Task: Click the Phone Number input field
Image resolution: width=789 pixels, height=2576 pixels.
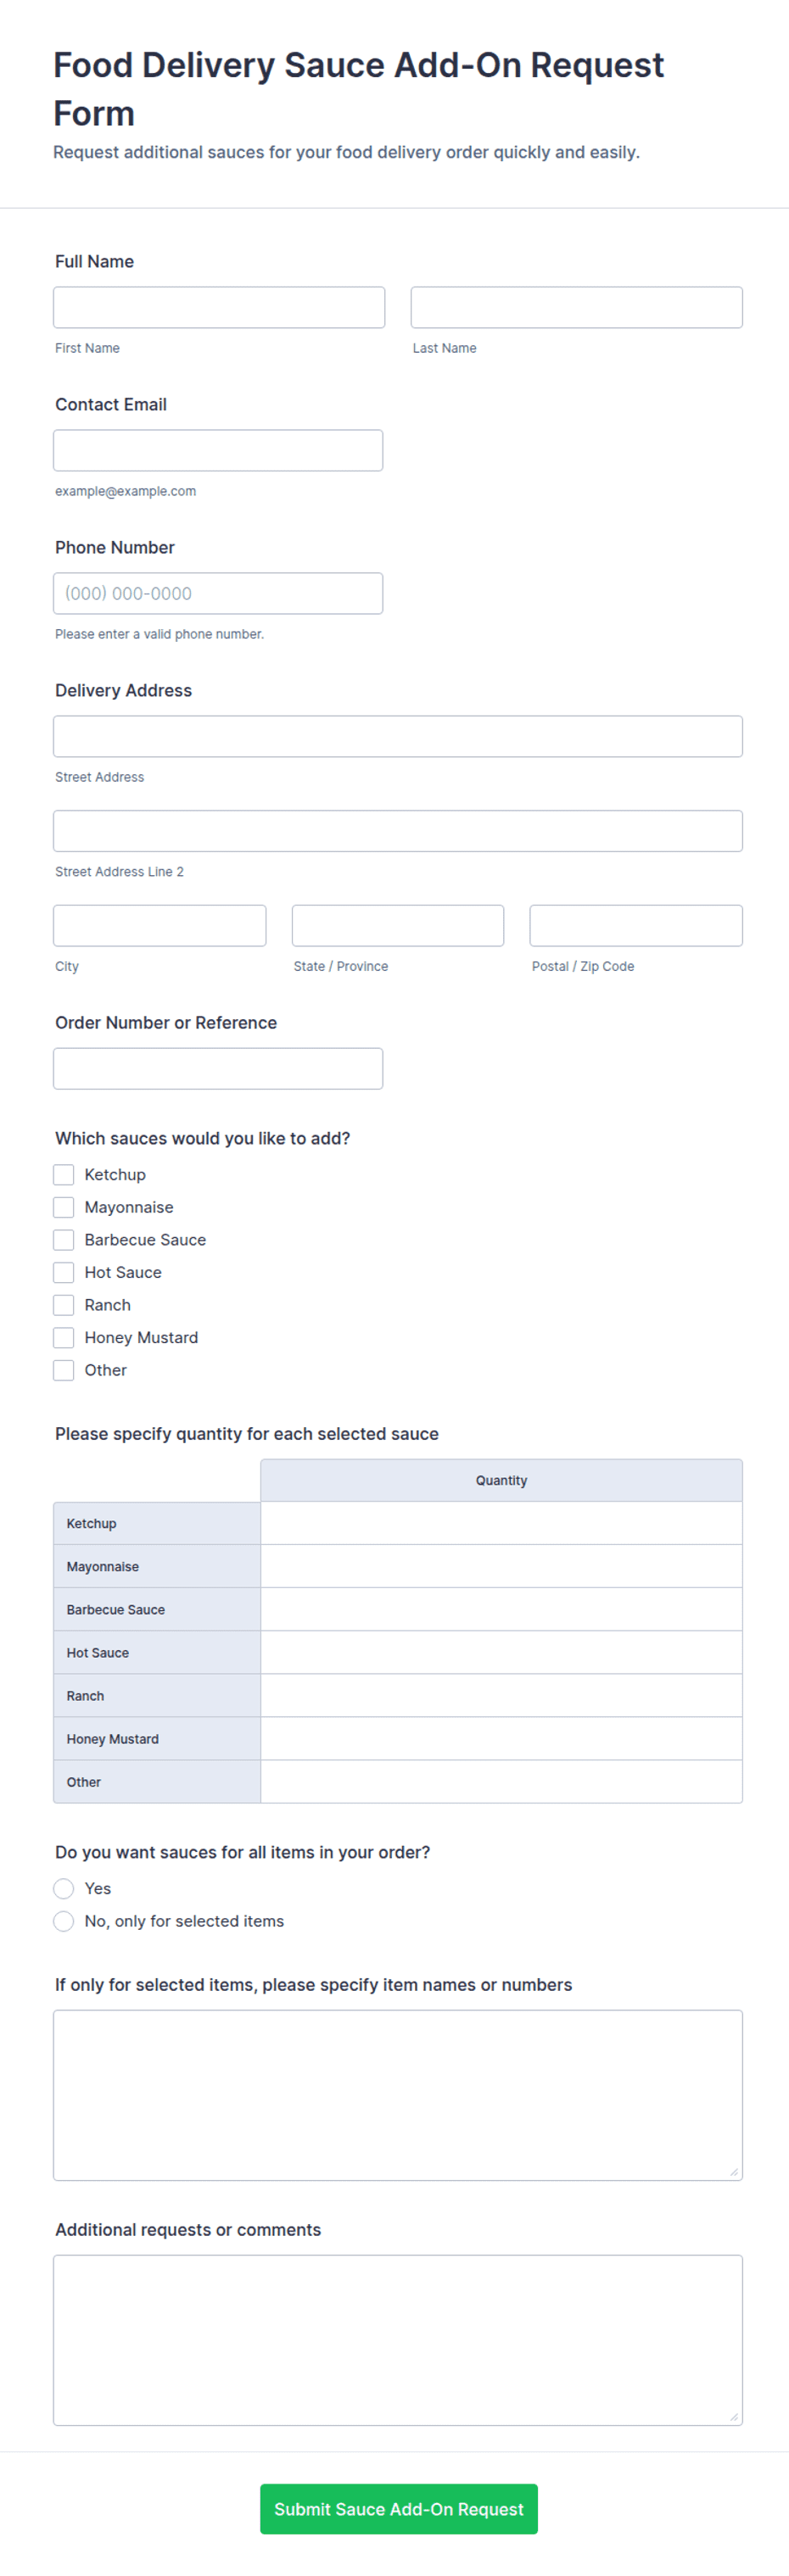Action: (x=218, y=593)
